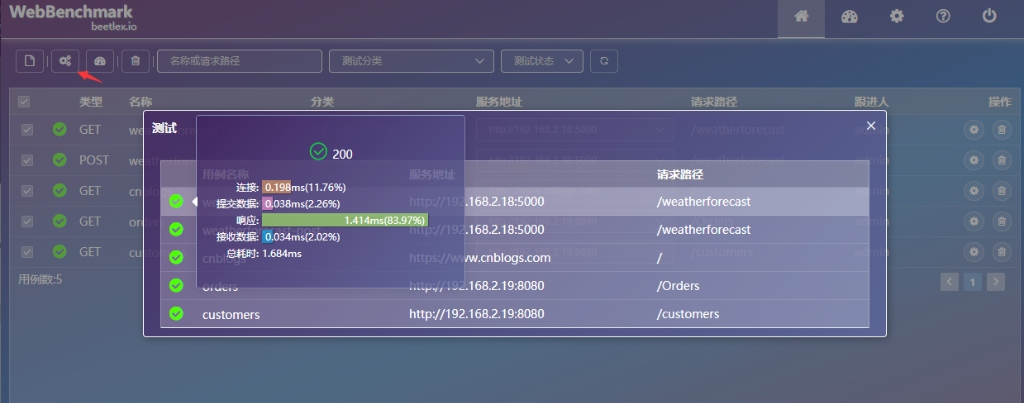The height and width of the screenshot is (403, 1024).
Task: Open settings gear for the POST row
Action: tap(974, 160)
